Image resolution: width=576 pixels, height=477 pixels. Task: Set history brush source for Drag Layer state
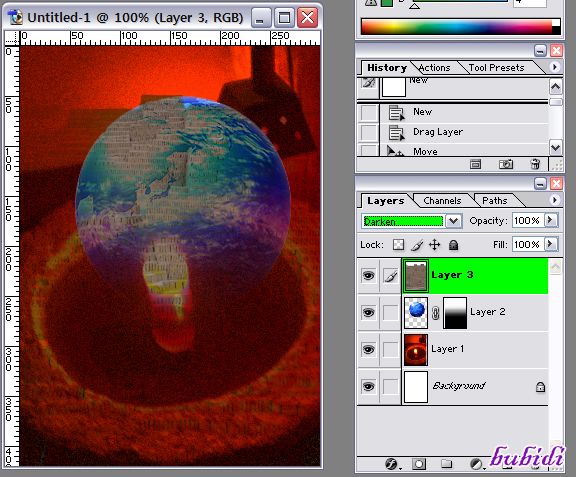point(369,133)
